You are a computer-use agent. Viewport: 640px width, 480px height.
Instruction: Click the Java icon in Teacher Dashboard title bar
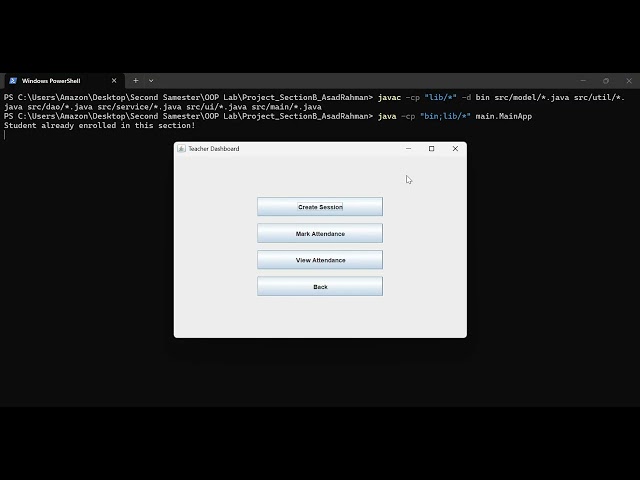(x=181, y=149)
